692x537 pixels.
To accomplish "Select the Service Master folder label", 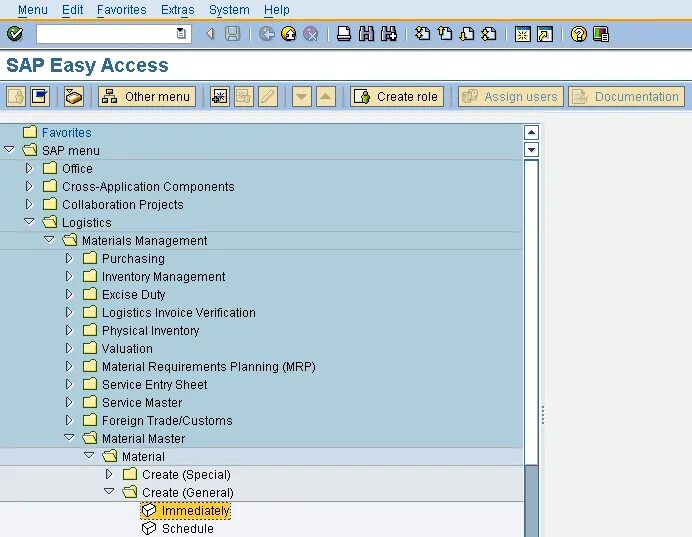I will pos(142,402).
